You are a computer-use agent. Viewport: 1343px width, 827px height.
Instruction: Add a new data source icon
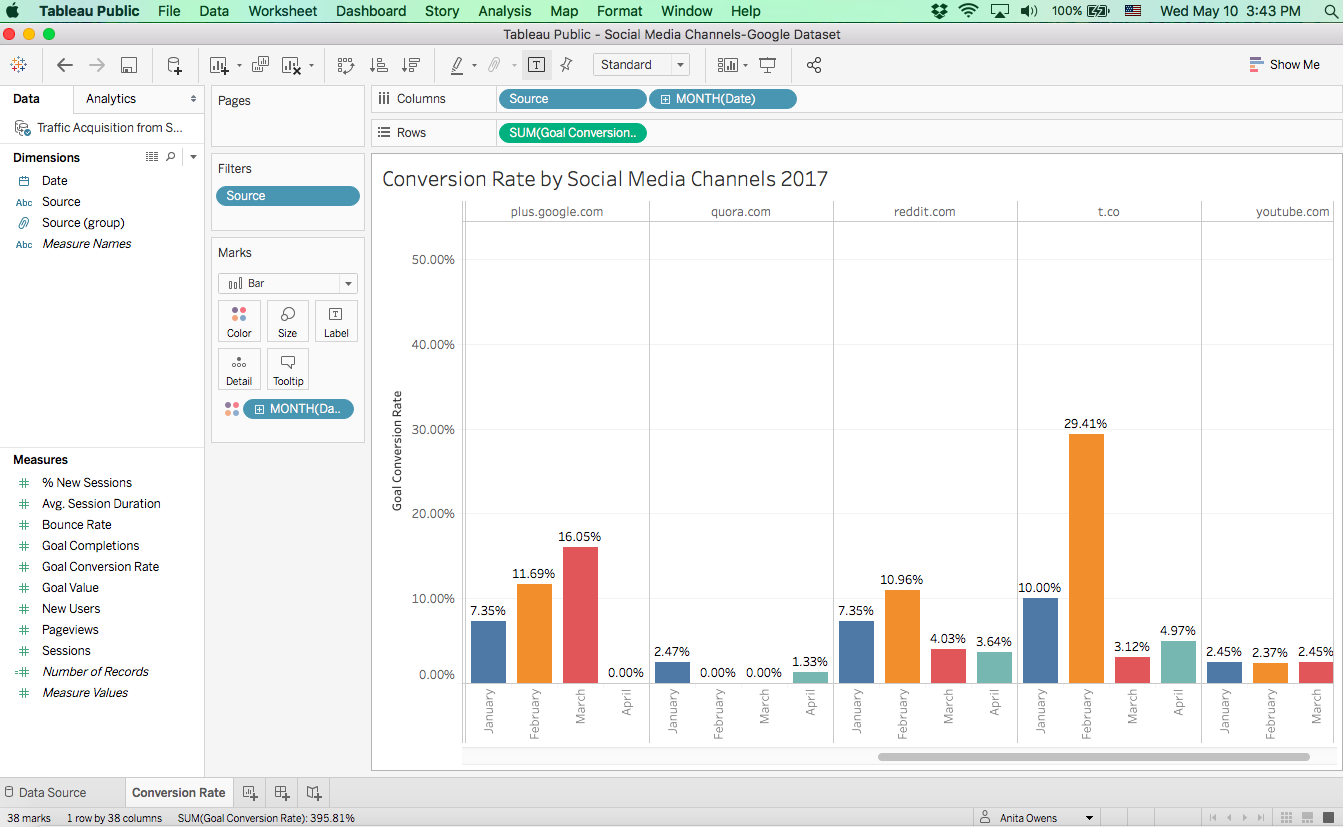pos(174,65)
